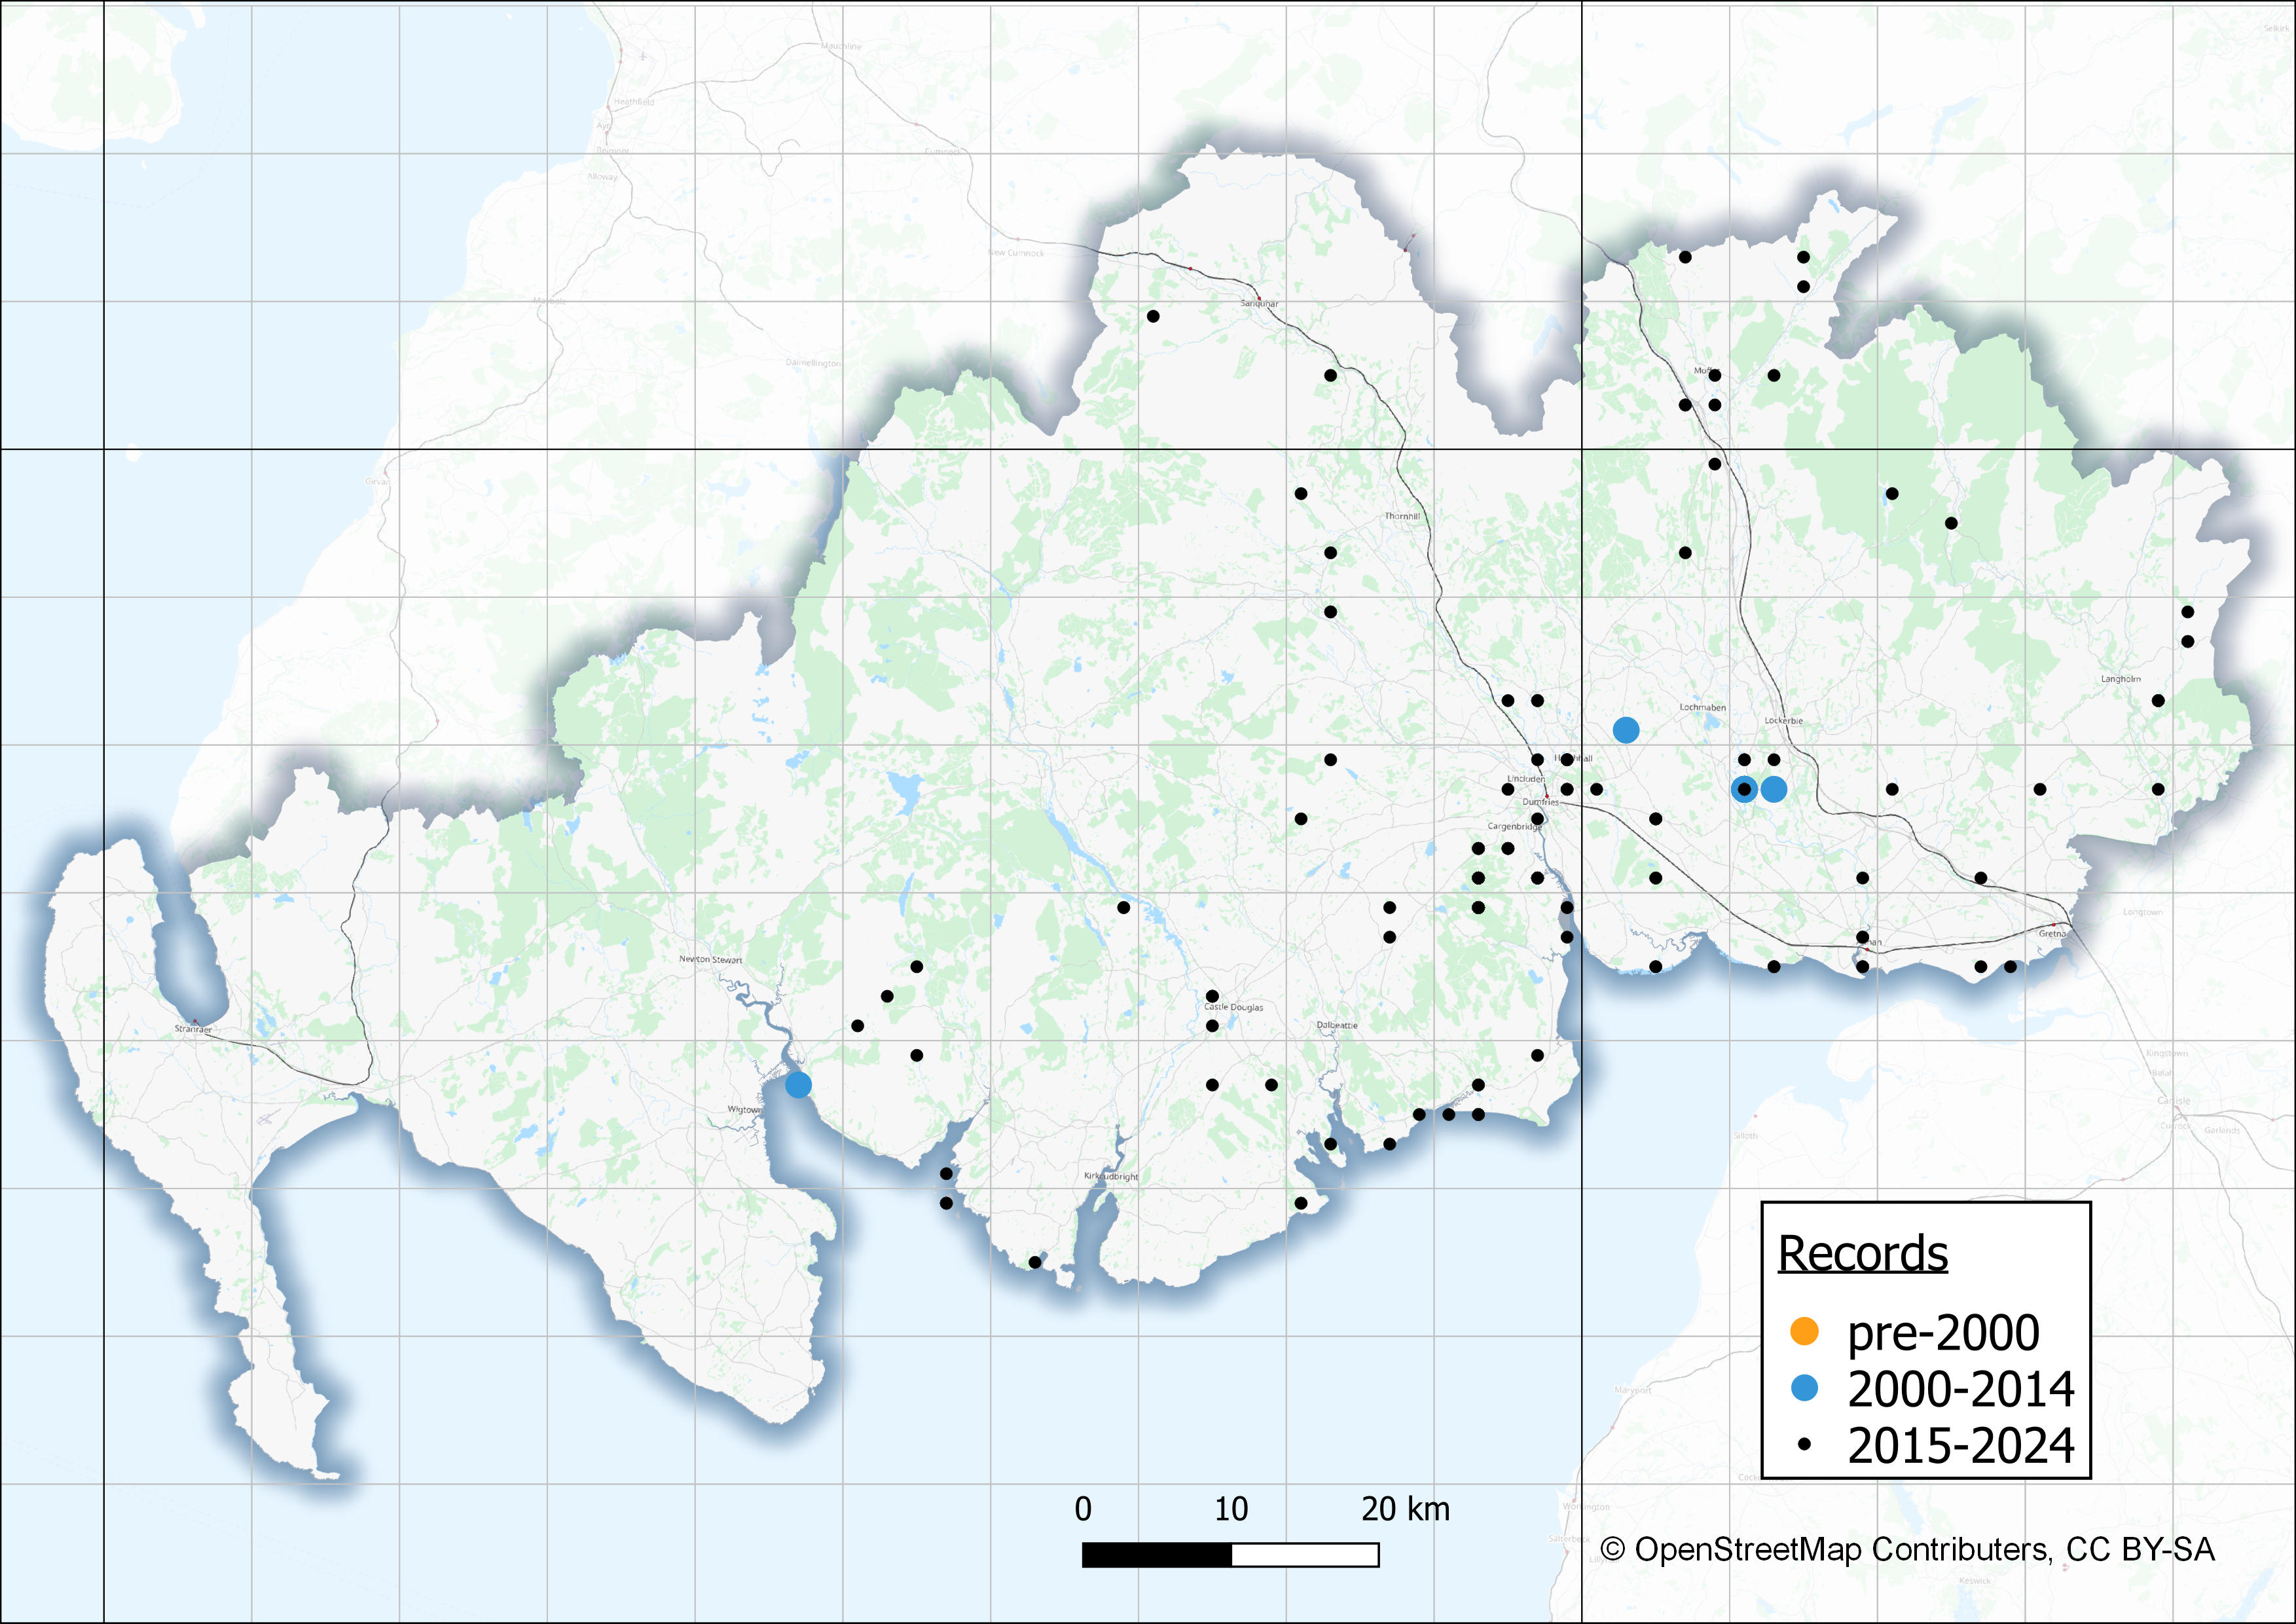
Task: Click the Thornhill town label
Action: (1402, 516)
